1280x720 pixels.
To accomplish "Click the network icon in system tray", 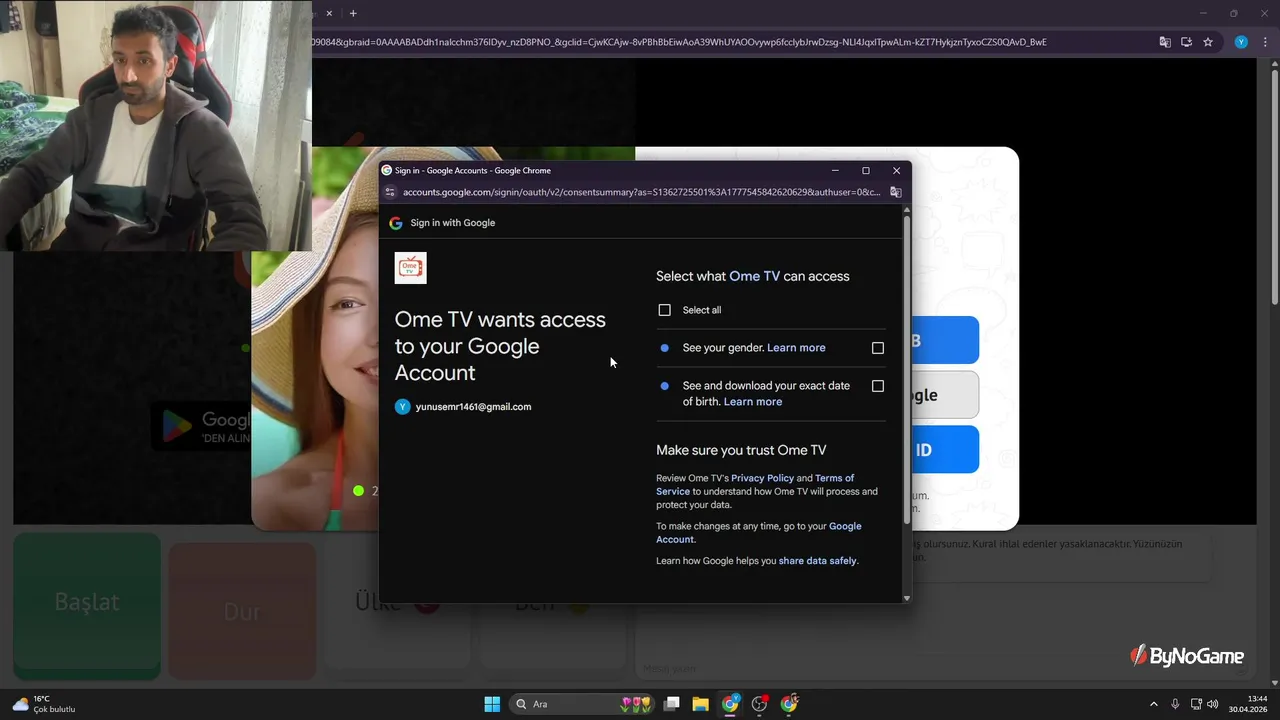I will (x=1196, y=704).
